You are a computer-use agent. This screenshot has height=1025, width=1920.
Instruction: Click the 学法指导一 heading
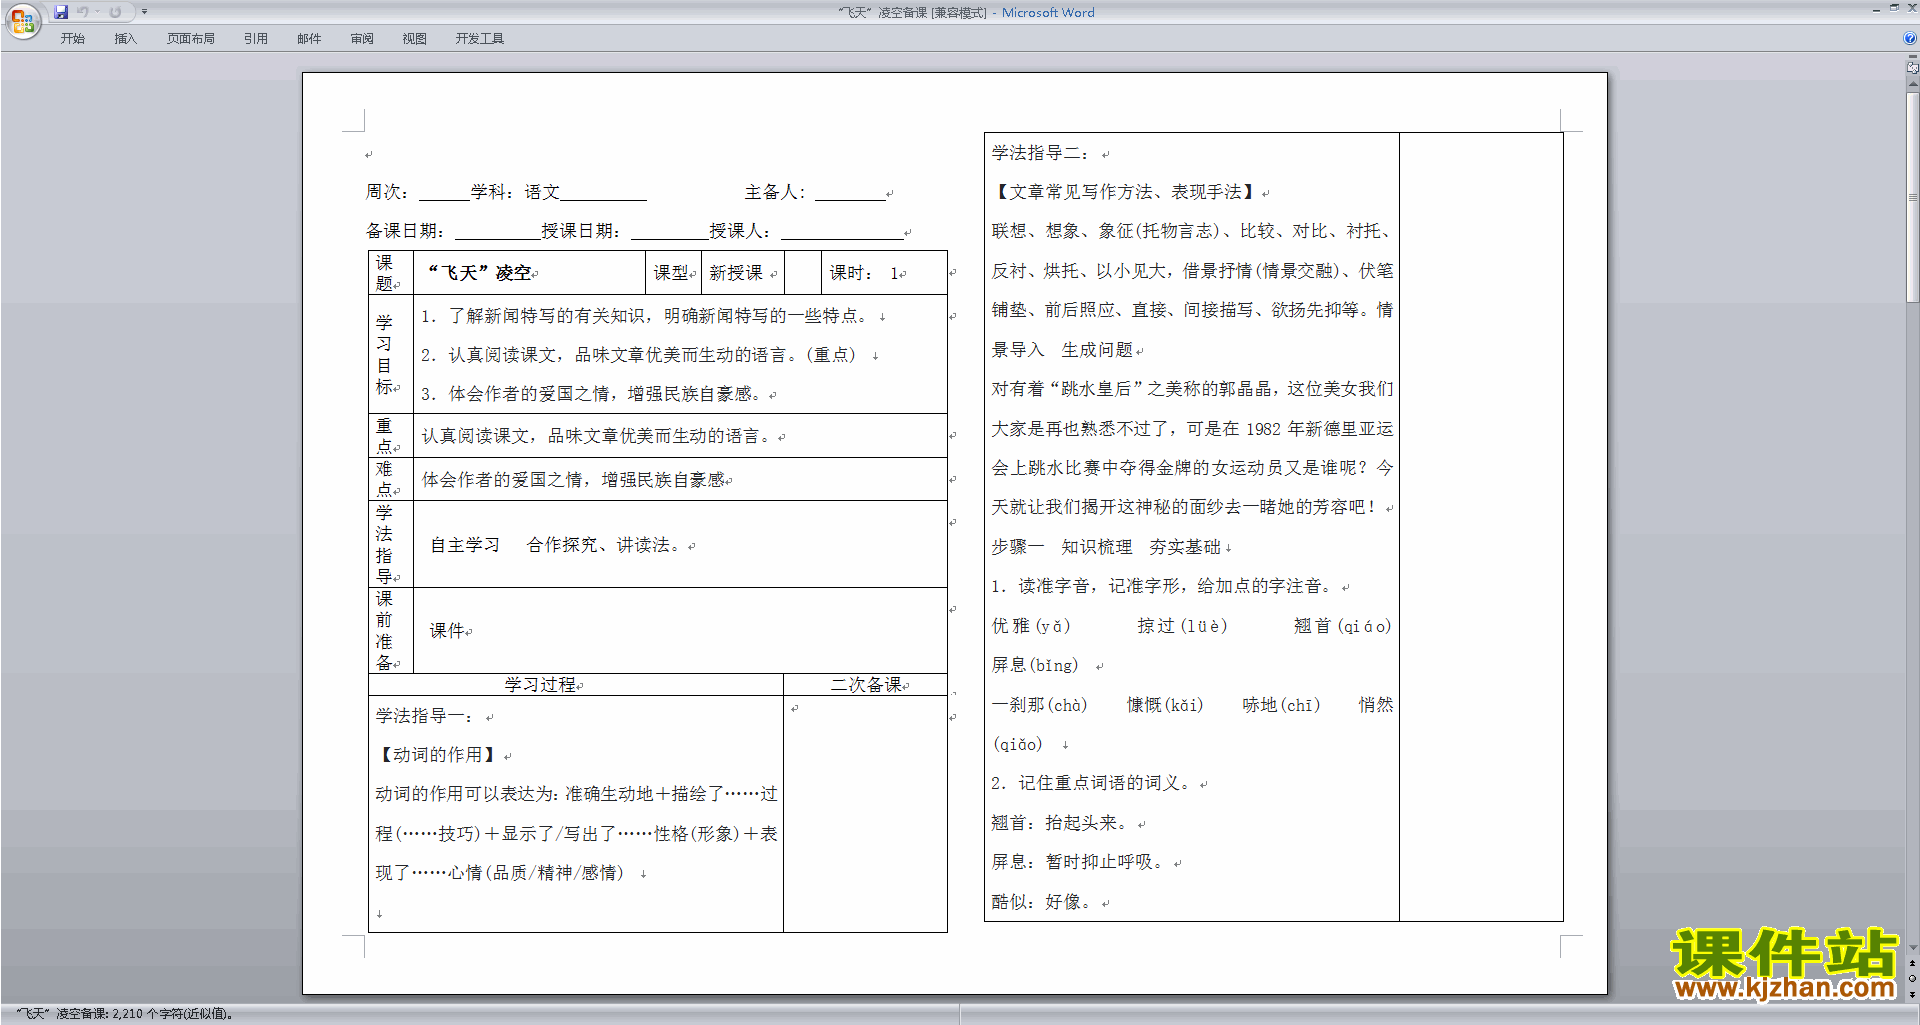click(x=425, y=716)
